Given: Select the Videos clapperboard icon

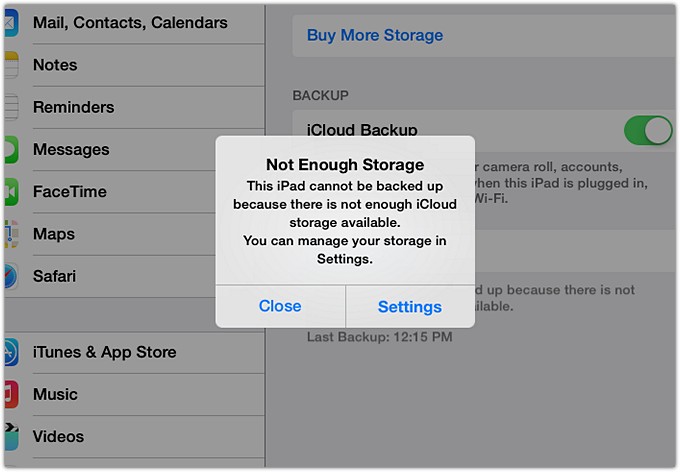Looking at the screenshot, I should pyautogui.click(x=10, y=436).
